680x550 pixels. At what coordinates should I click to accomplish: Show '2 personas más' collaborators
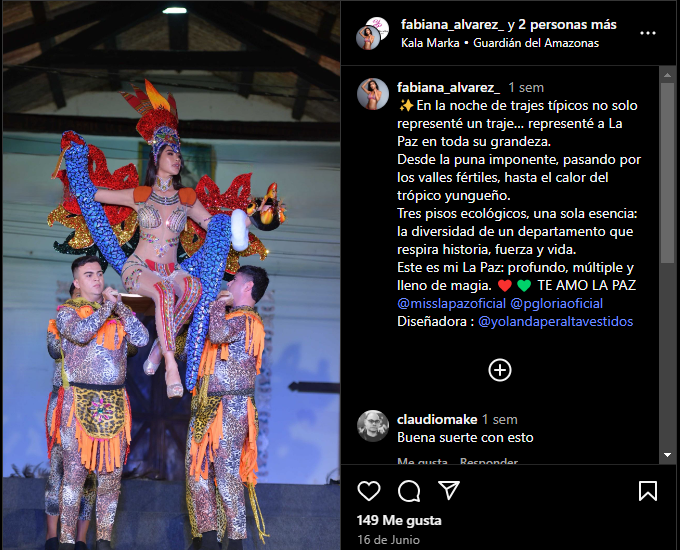(567, 25)
